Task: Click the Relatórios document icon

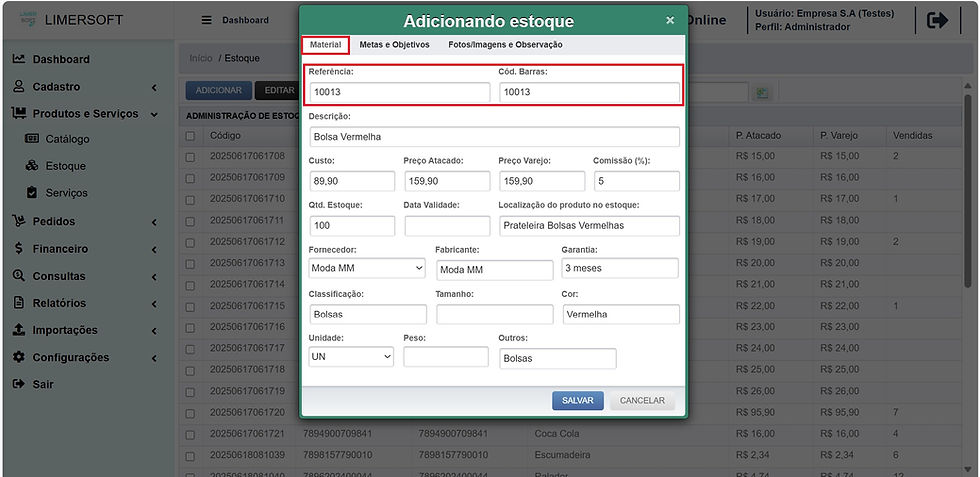Action: [x=19, y=303]
